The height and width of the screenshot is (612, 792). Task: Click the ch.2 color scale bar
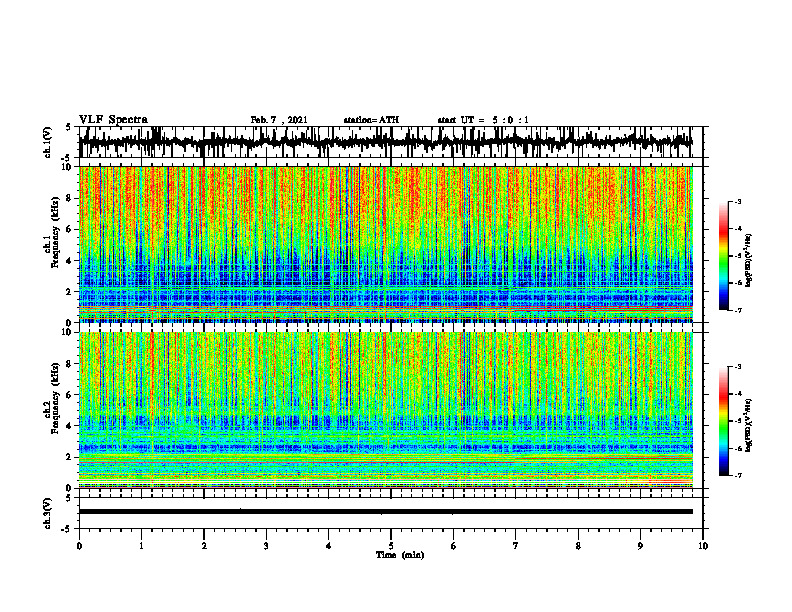[x=723, y=421]
